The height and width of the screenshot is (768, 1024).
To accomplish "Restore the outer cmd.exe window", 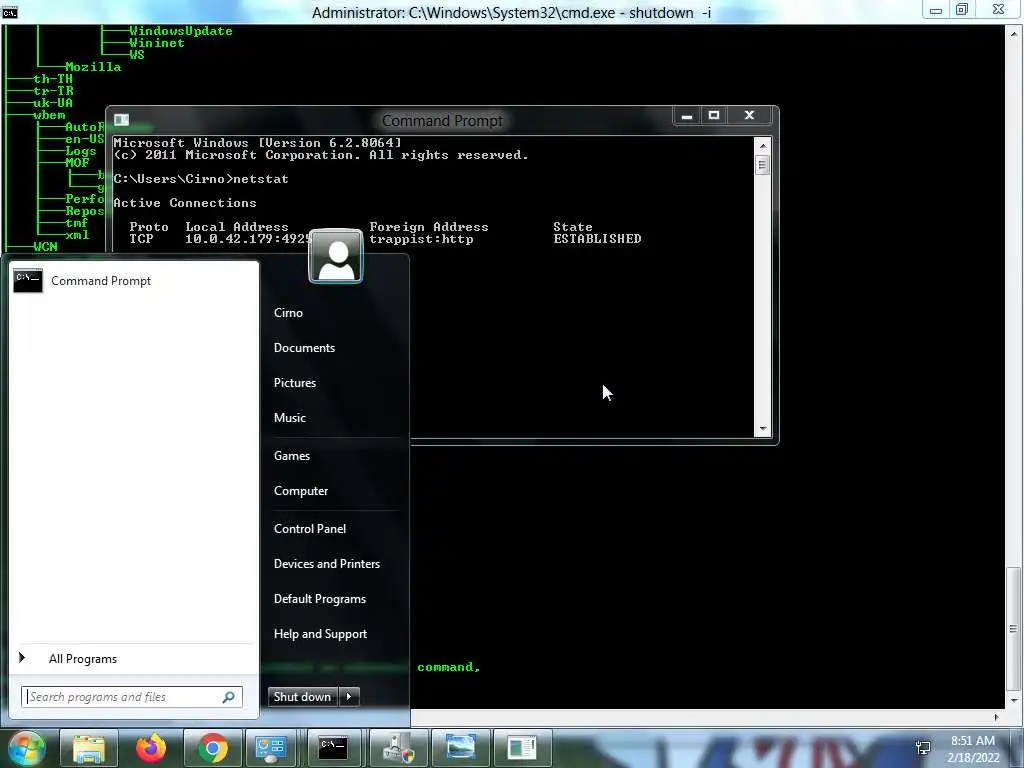I will click(x=961, y=9).
